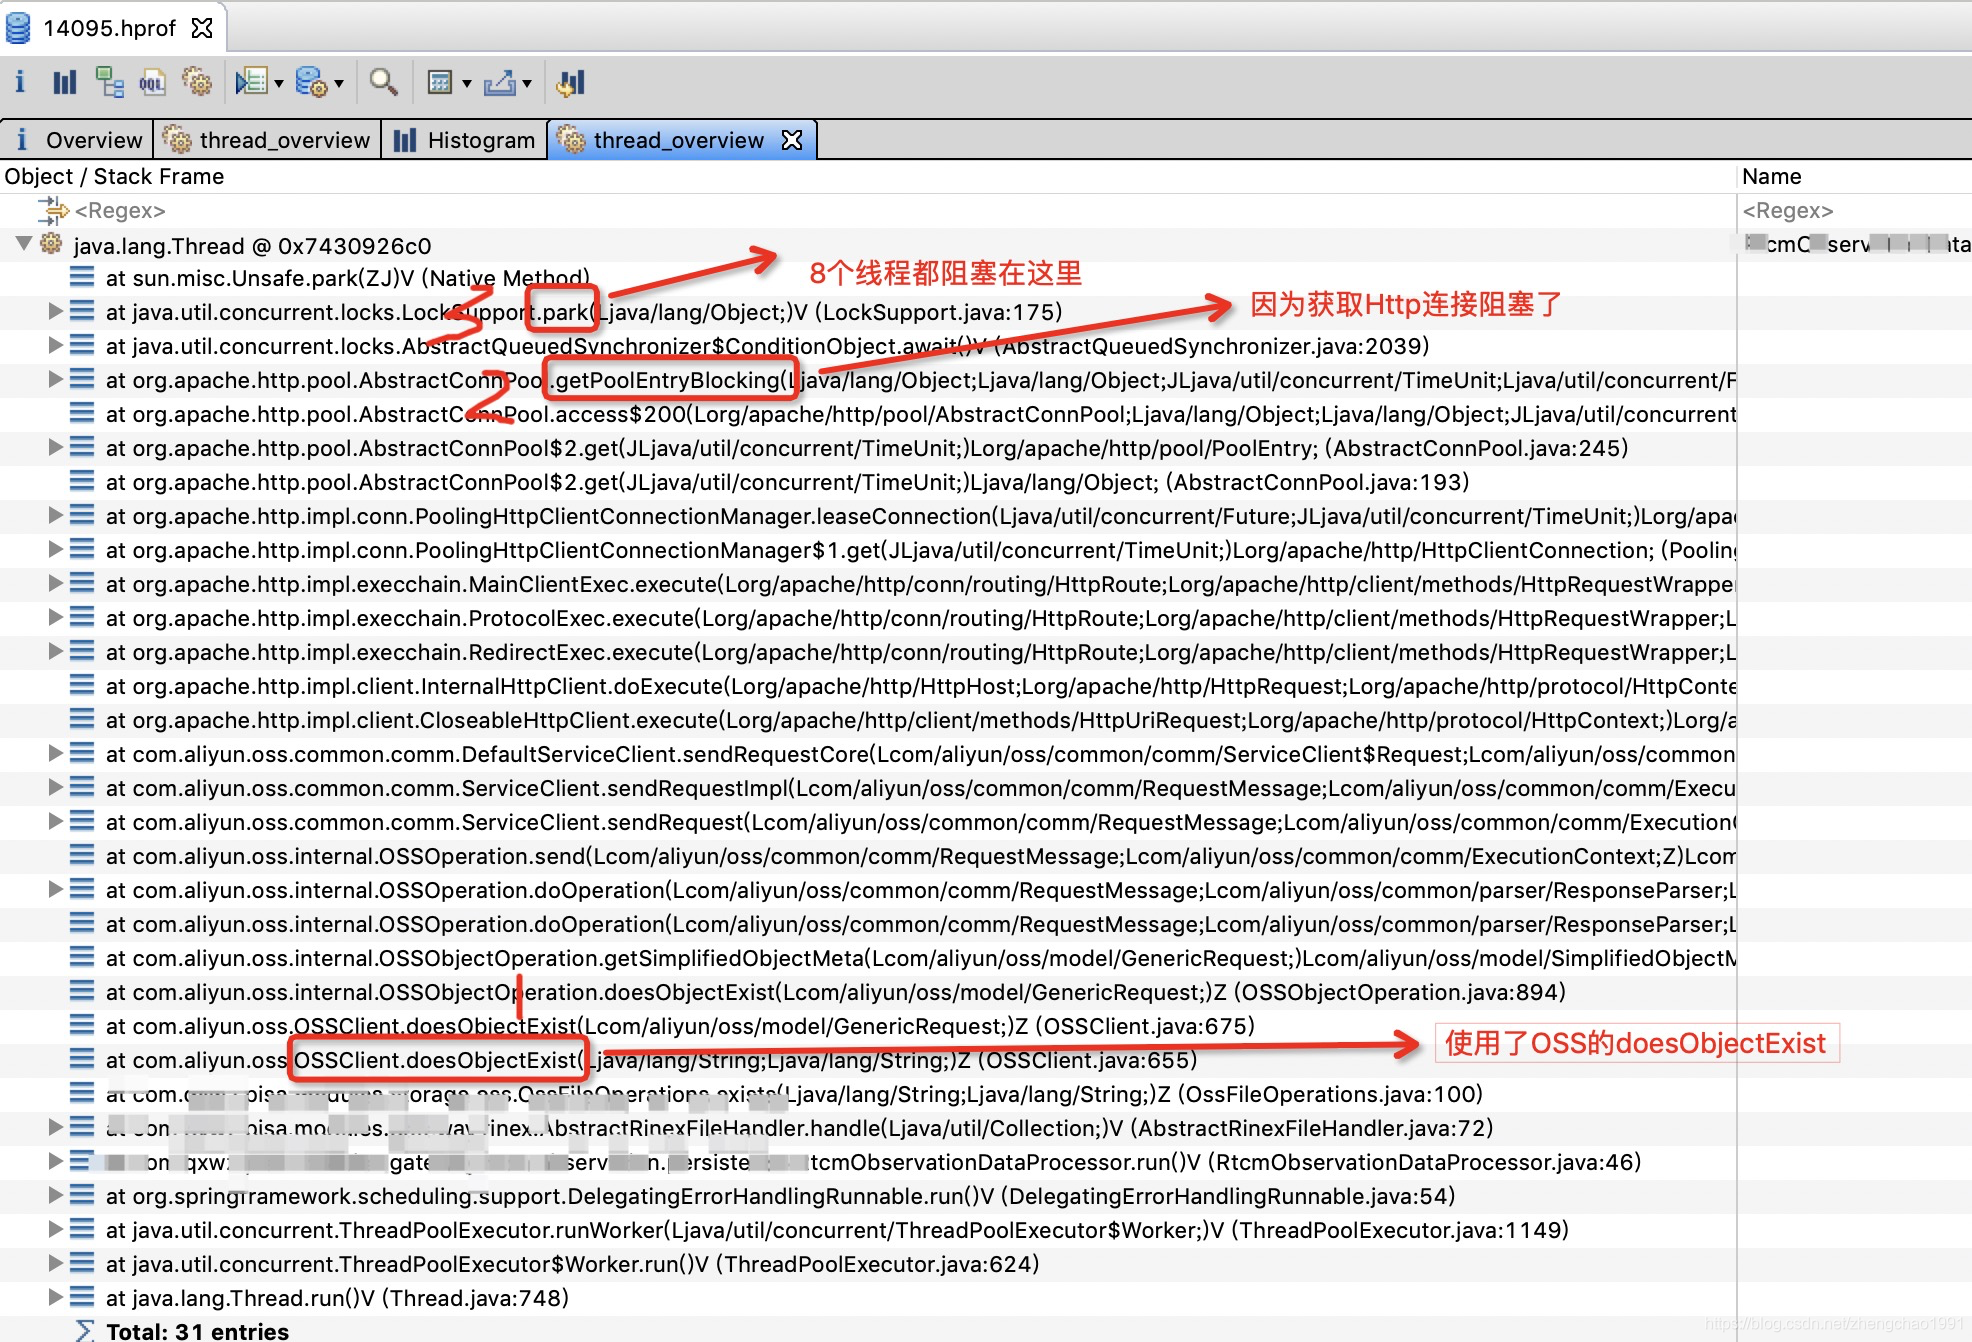The height and width of the screenshot is (1342, 1972).
Task: Collapse the java.lang.Thread @ 0x7430926c0 node
Action: click(24, 245)
